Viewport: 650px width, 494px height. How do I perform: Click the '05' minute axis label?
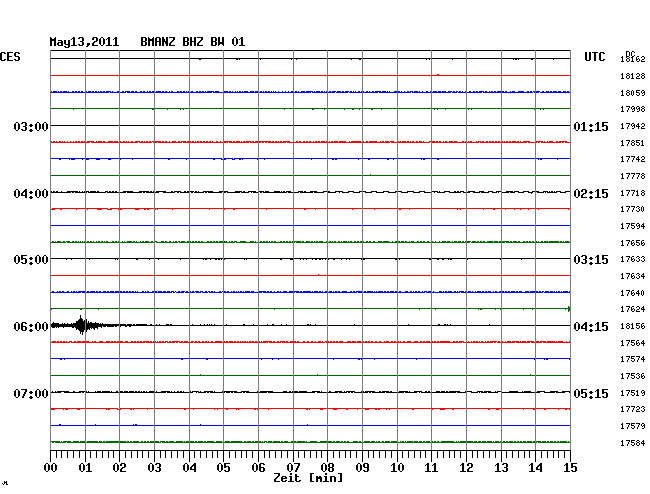(x=223, y=468)
